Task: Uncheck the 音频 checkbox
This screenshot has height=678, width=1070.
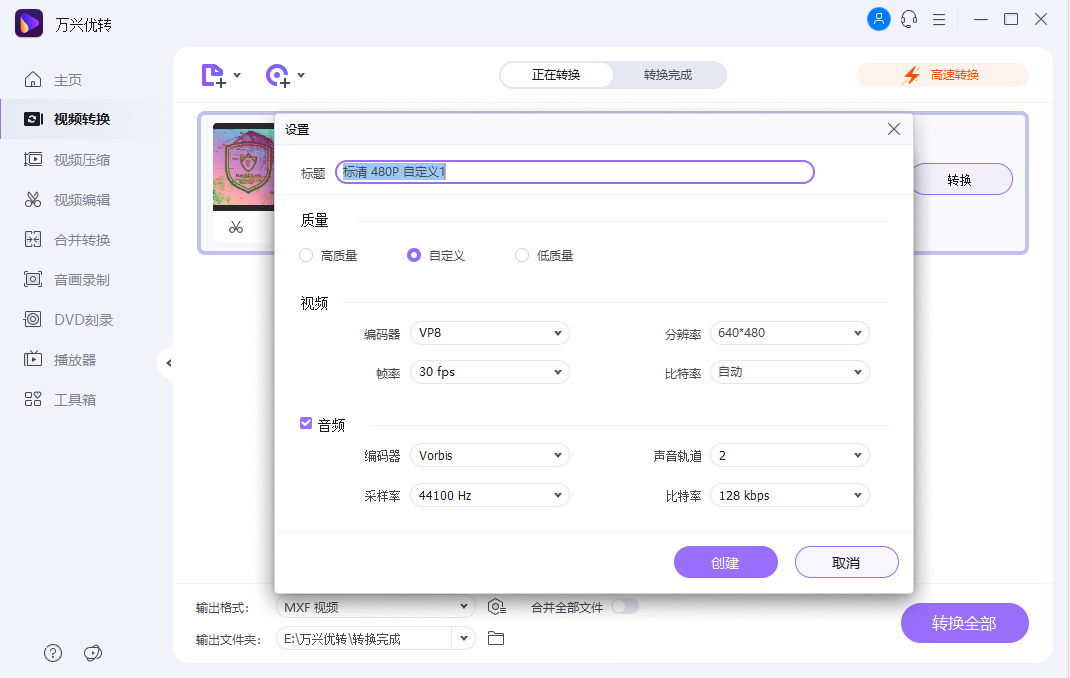Action: pos(306,423)
